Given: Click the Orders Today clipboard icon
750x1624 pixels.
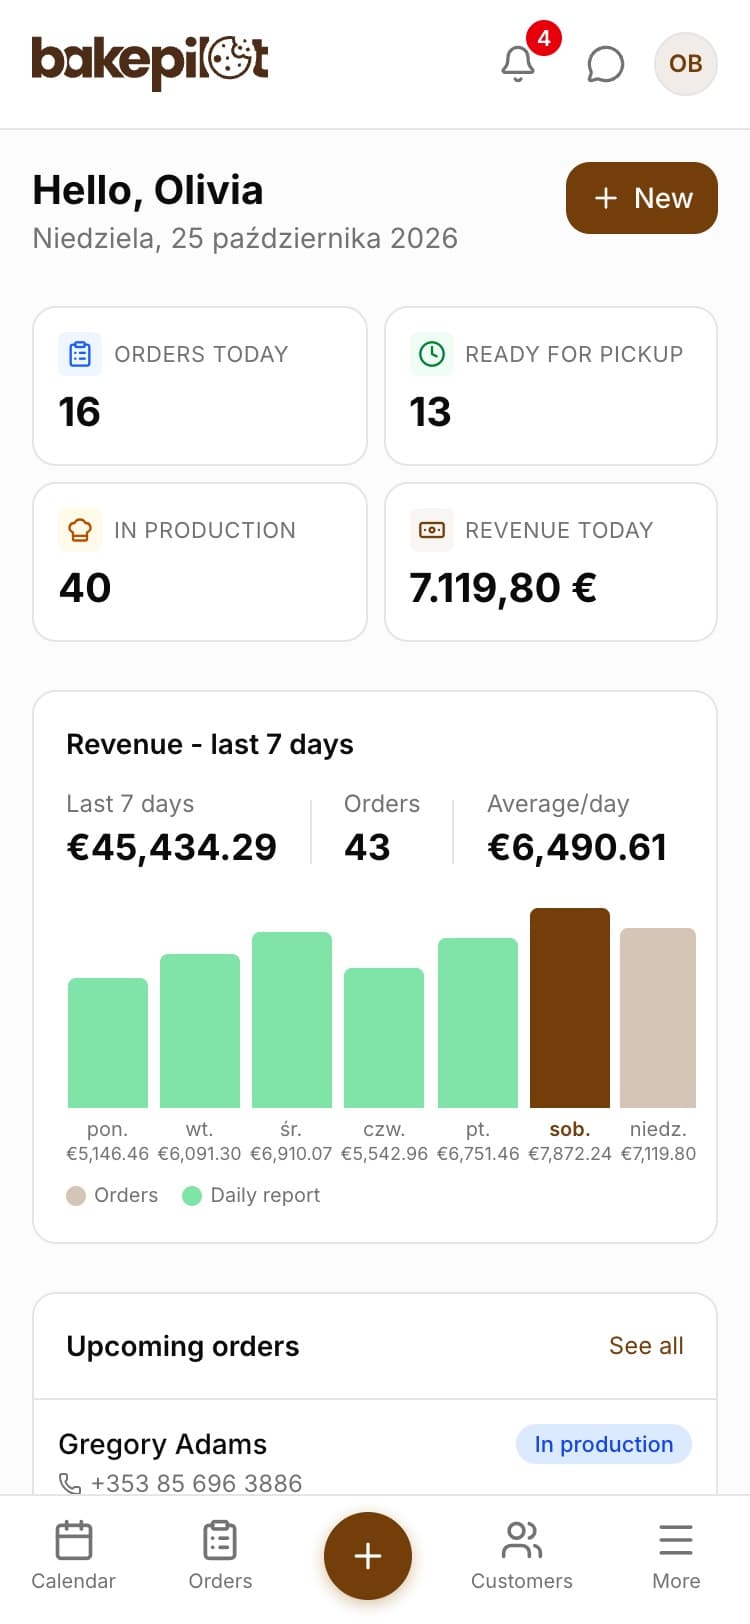Looking at the screenshot, I should coord(80,354).
